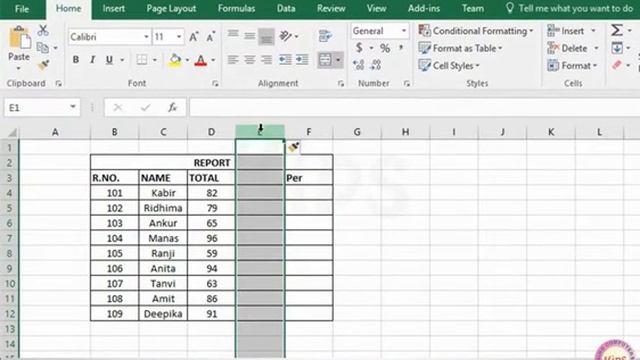Open Merge & Center dropdown arrow
The height and width of the screenshot is (360, 640).
[x=338, y=60]
